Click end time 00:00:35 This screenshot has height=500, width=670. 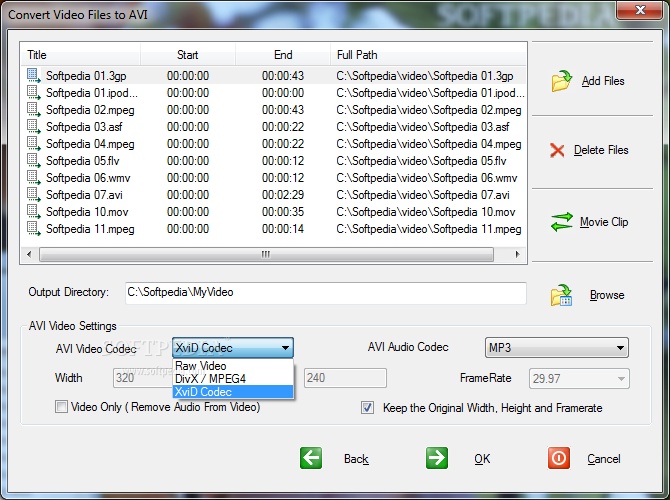283,212
